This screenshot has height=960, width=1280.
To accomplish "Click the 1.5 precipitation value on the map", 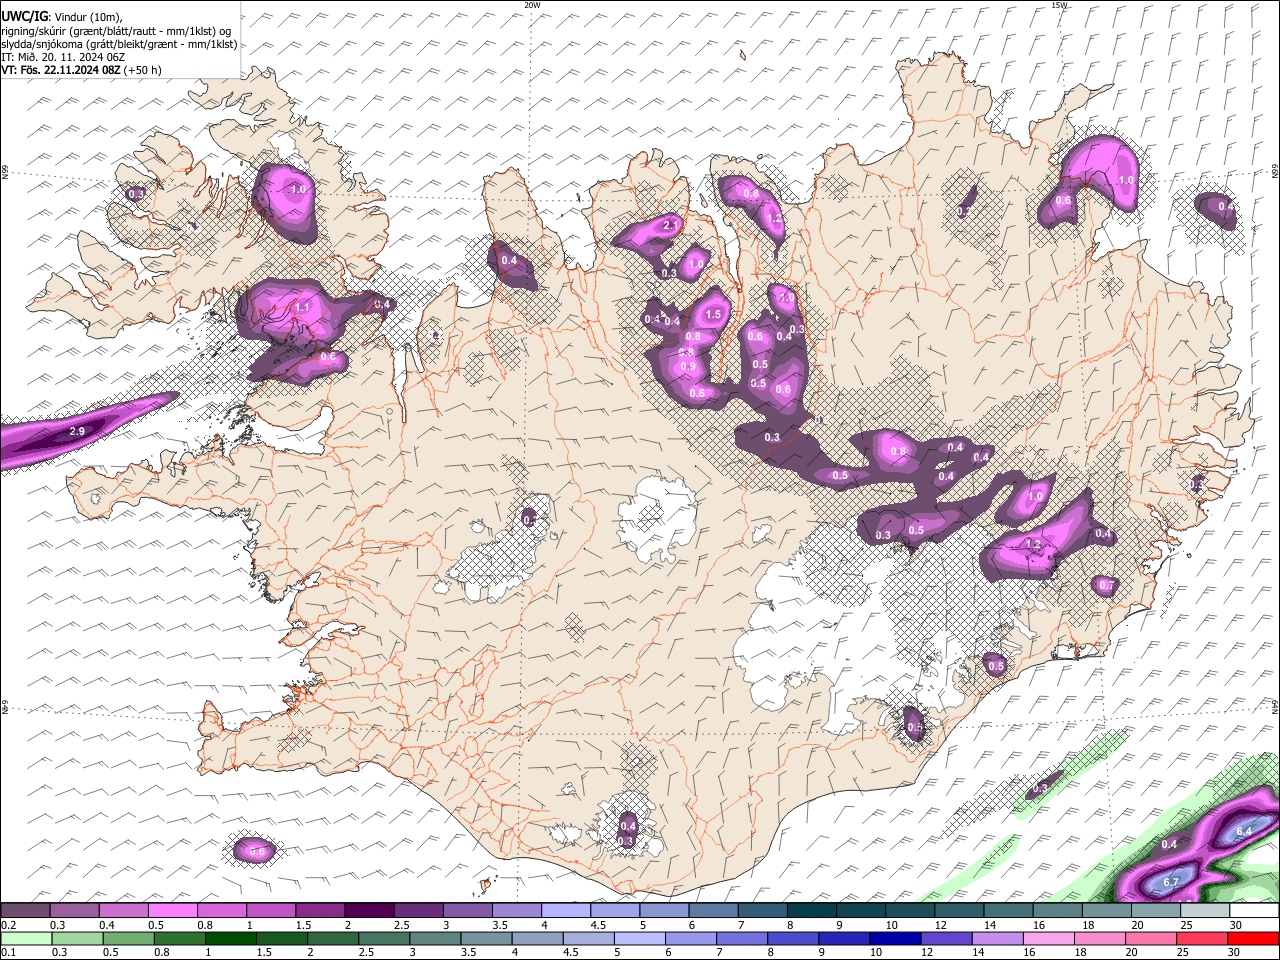I will (713, 314).
